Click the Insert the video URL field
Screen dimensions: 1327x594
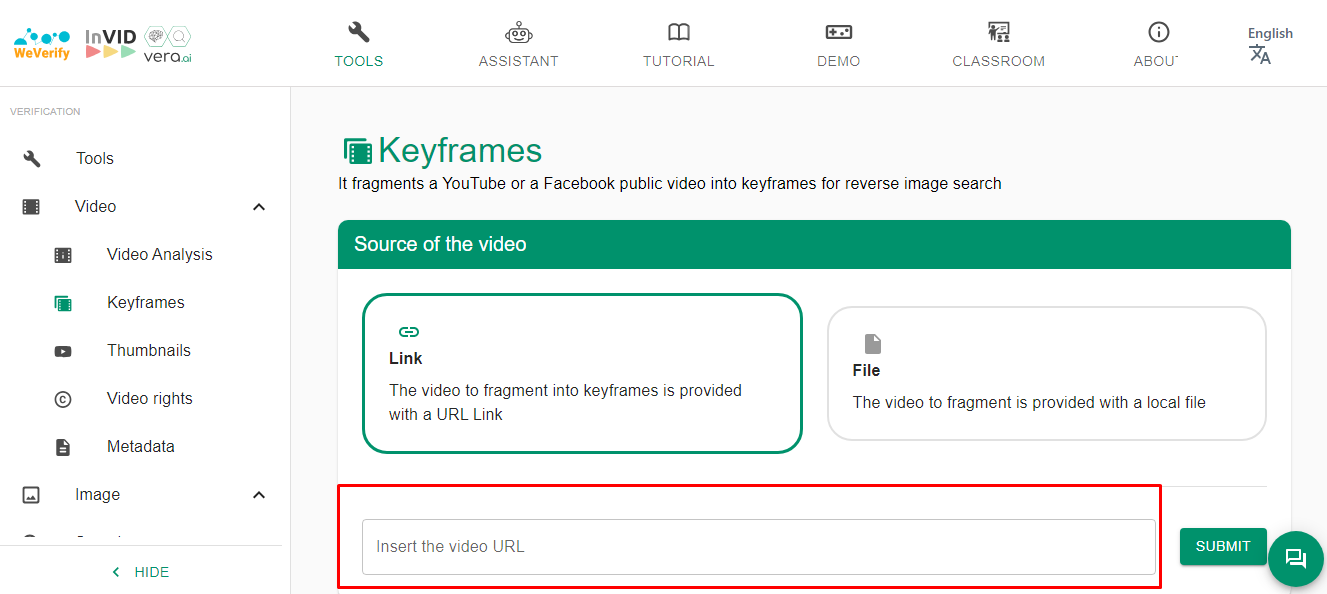pos(759,547)
